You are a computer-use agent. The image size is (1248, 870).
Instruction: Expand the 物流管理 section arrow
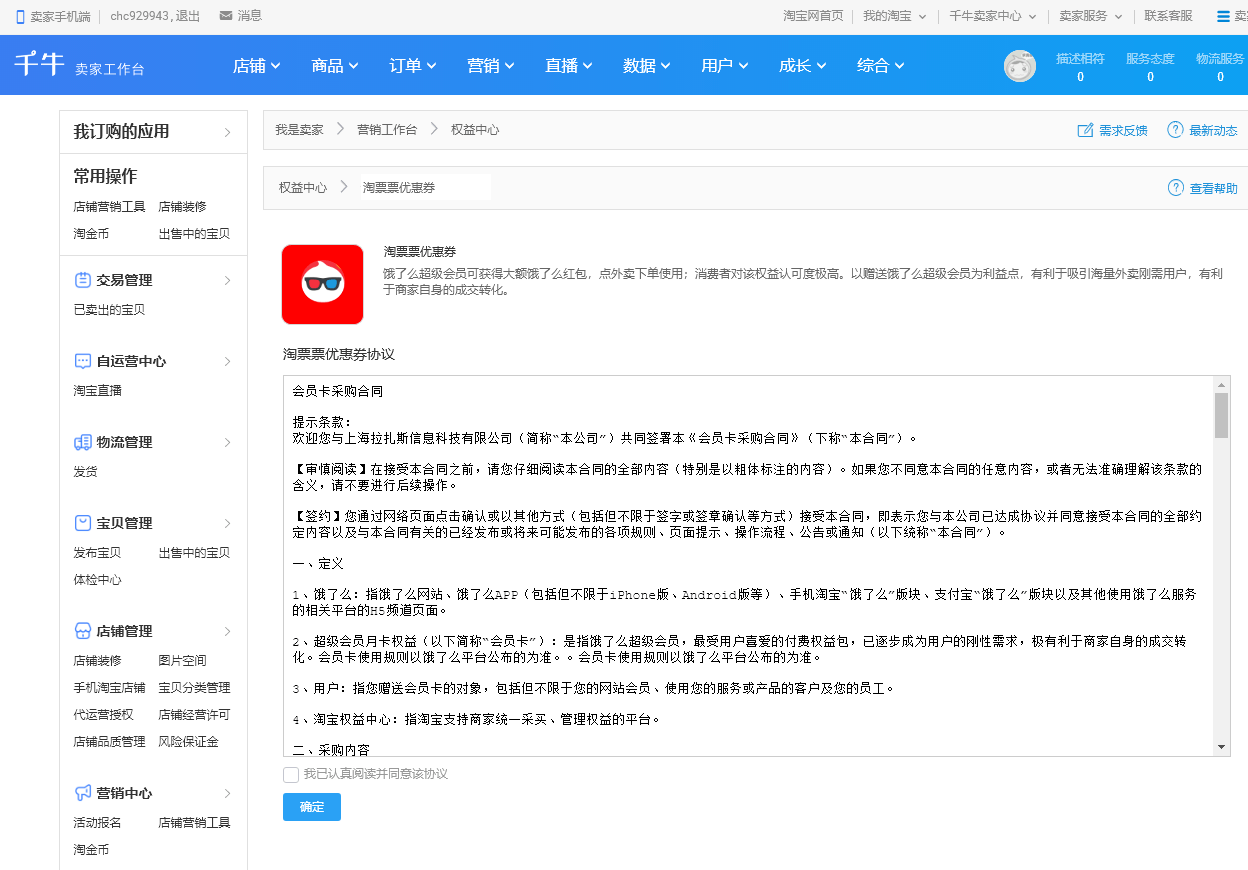227,442
